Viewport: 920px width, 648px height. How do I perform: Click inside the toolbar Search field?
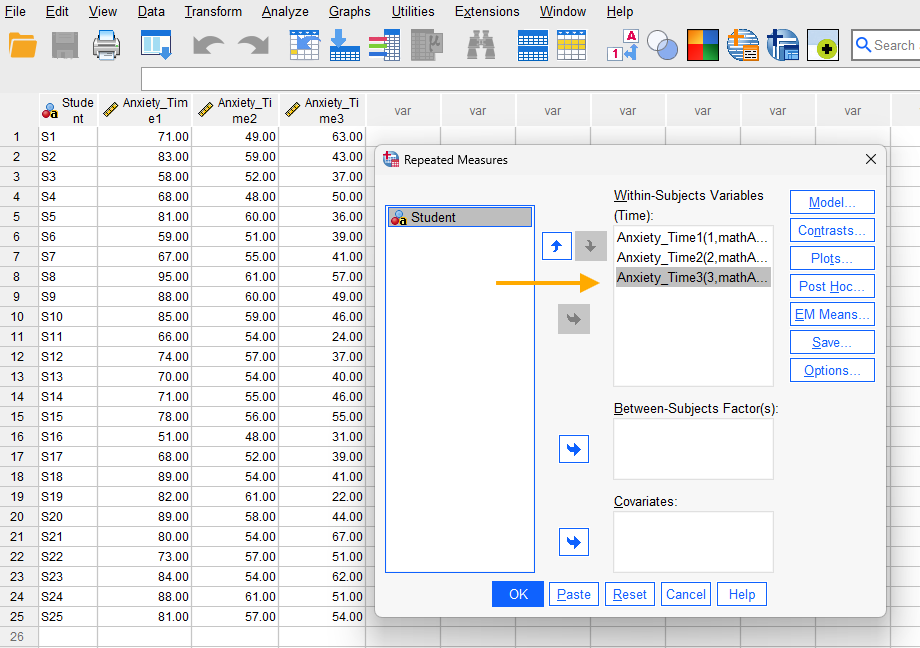[890, 45]
